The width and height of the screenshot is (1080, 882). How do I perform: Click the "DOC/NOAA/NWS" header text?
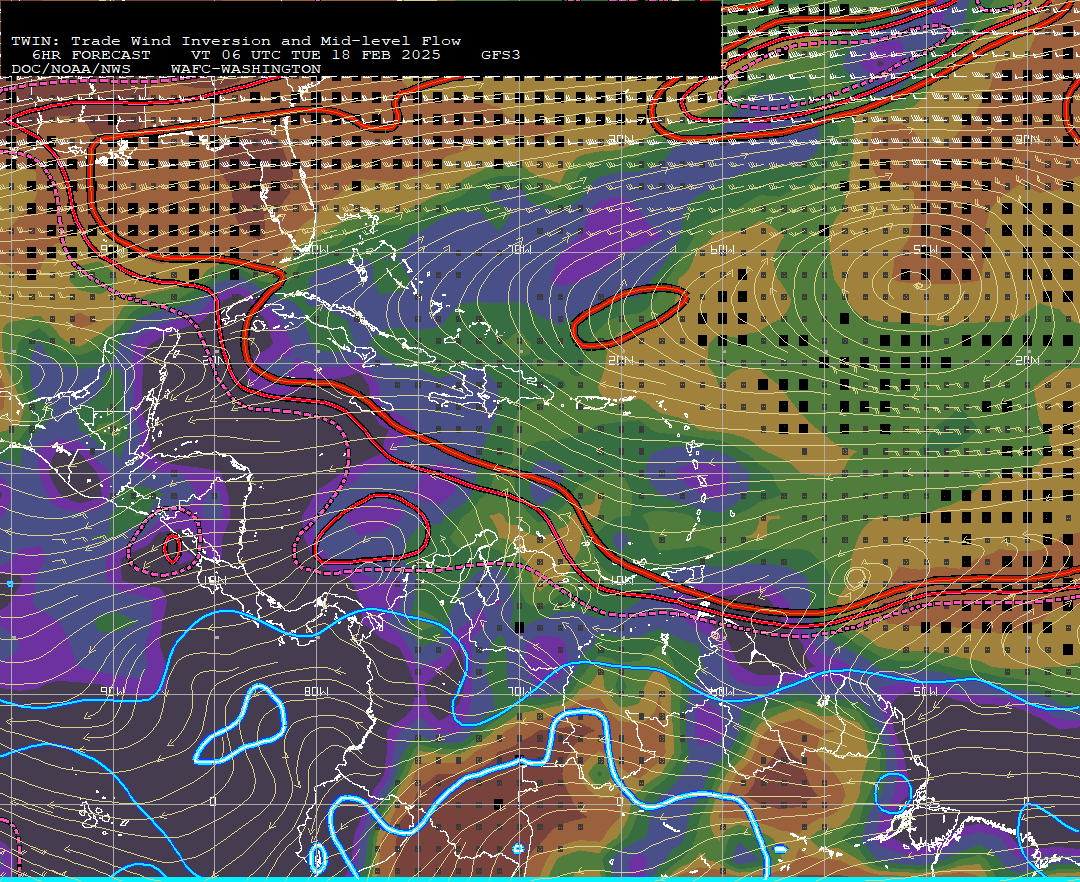(71, 70)
